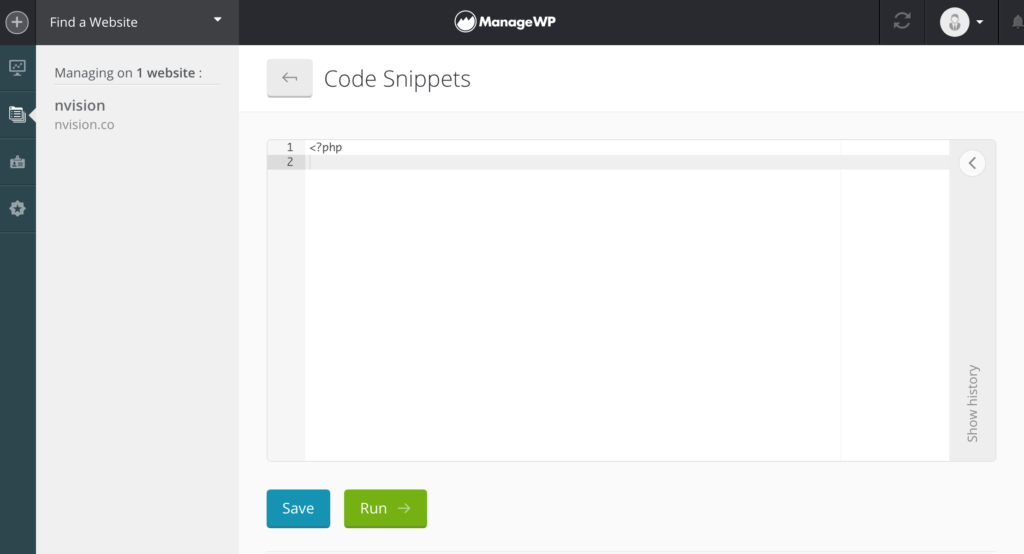Go back with the arrow button

click(x=289, y=78)
